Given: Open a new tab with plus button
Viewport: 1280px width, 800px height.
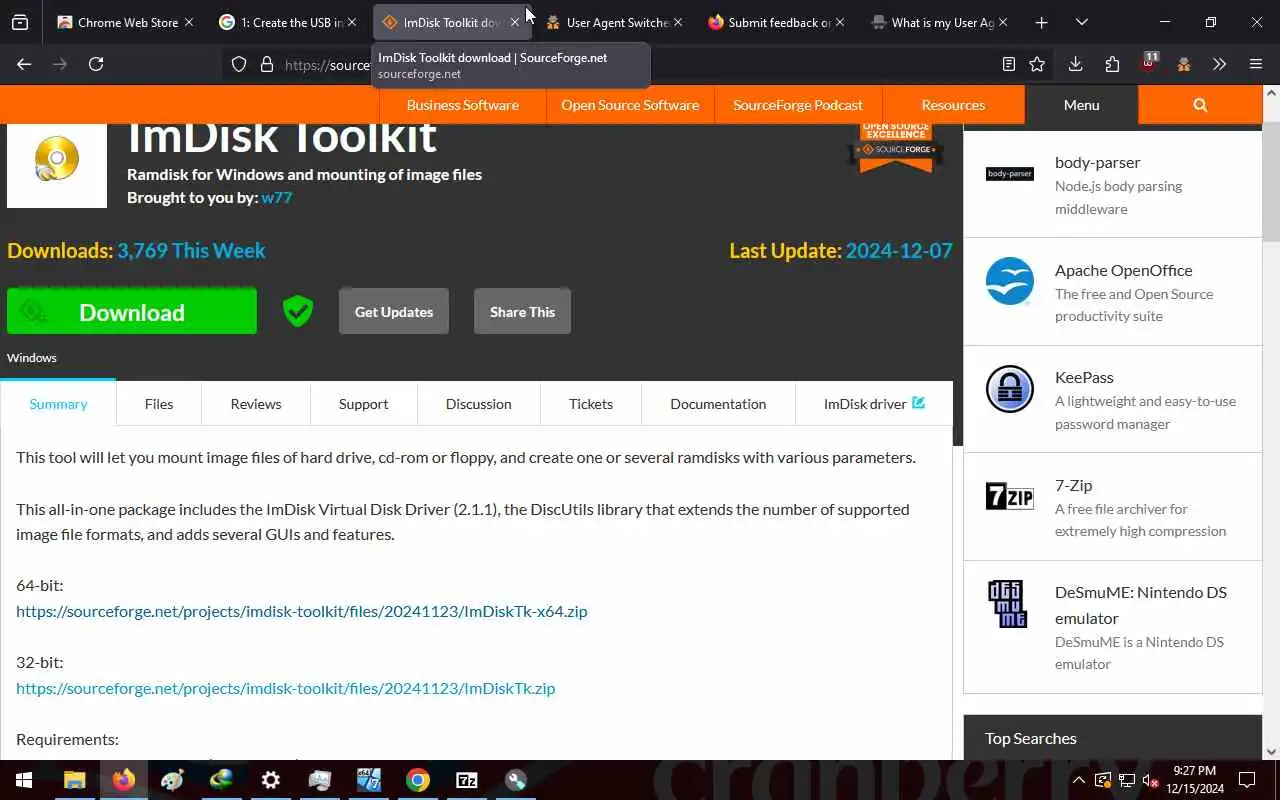Looking at the screenshot, I should click(1041, 22).
